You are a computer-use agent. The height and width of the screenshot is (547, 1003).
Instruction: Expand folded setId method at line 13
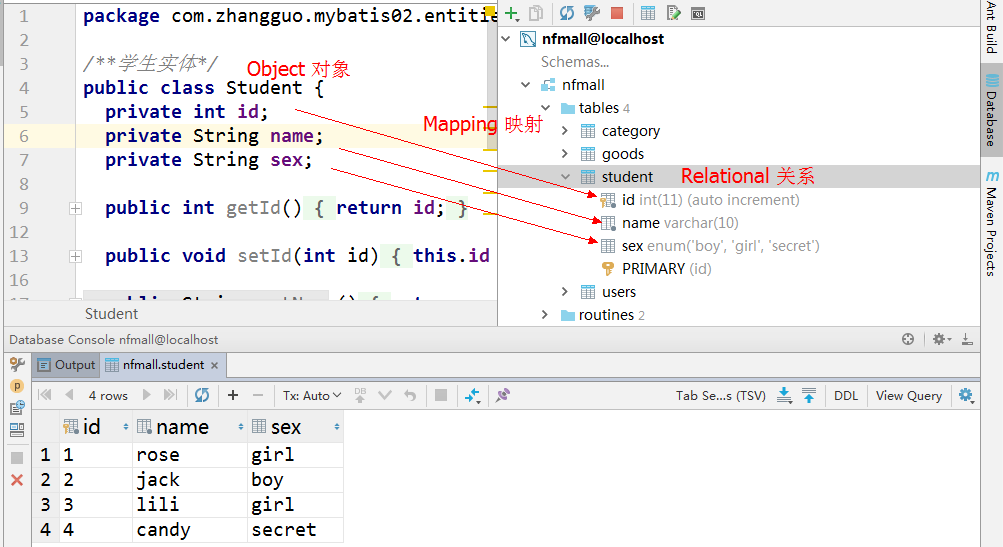tap(75, 256)
